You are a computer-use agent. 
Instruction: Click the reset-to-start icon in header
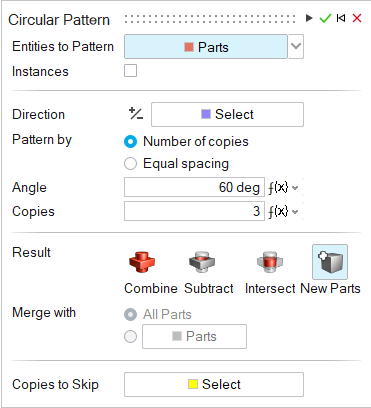point(341,18)
